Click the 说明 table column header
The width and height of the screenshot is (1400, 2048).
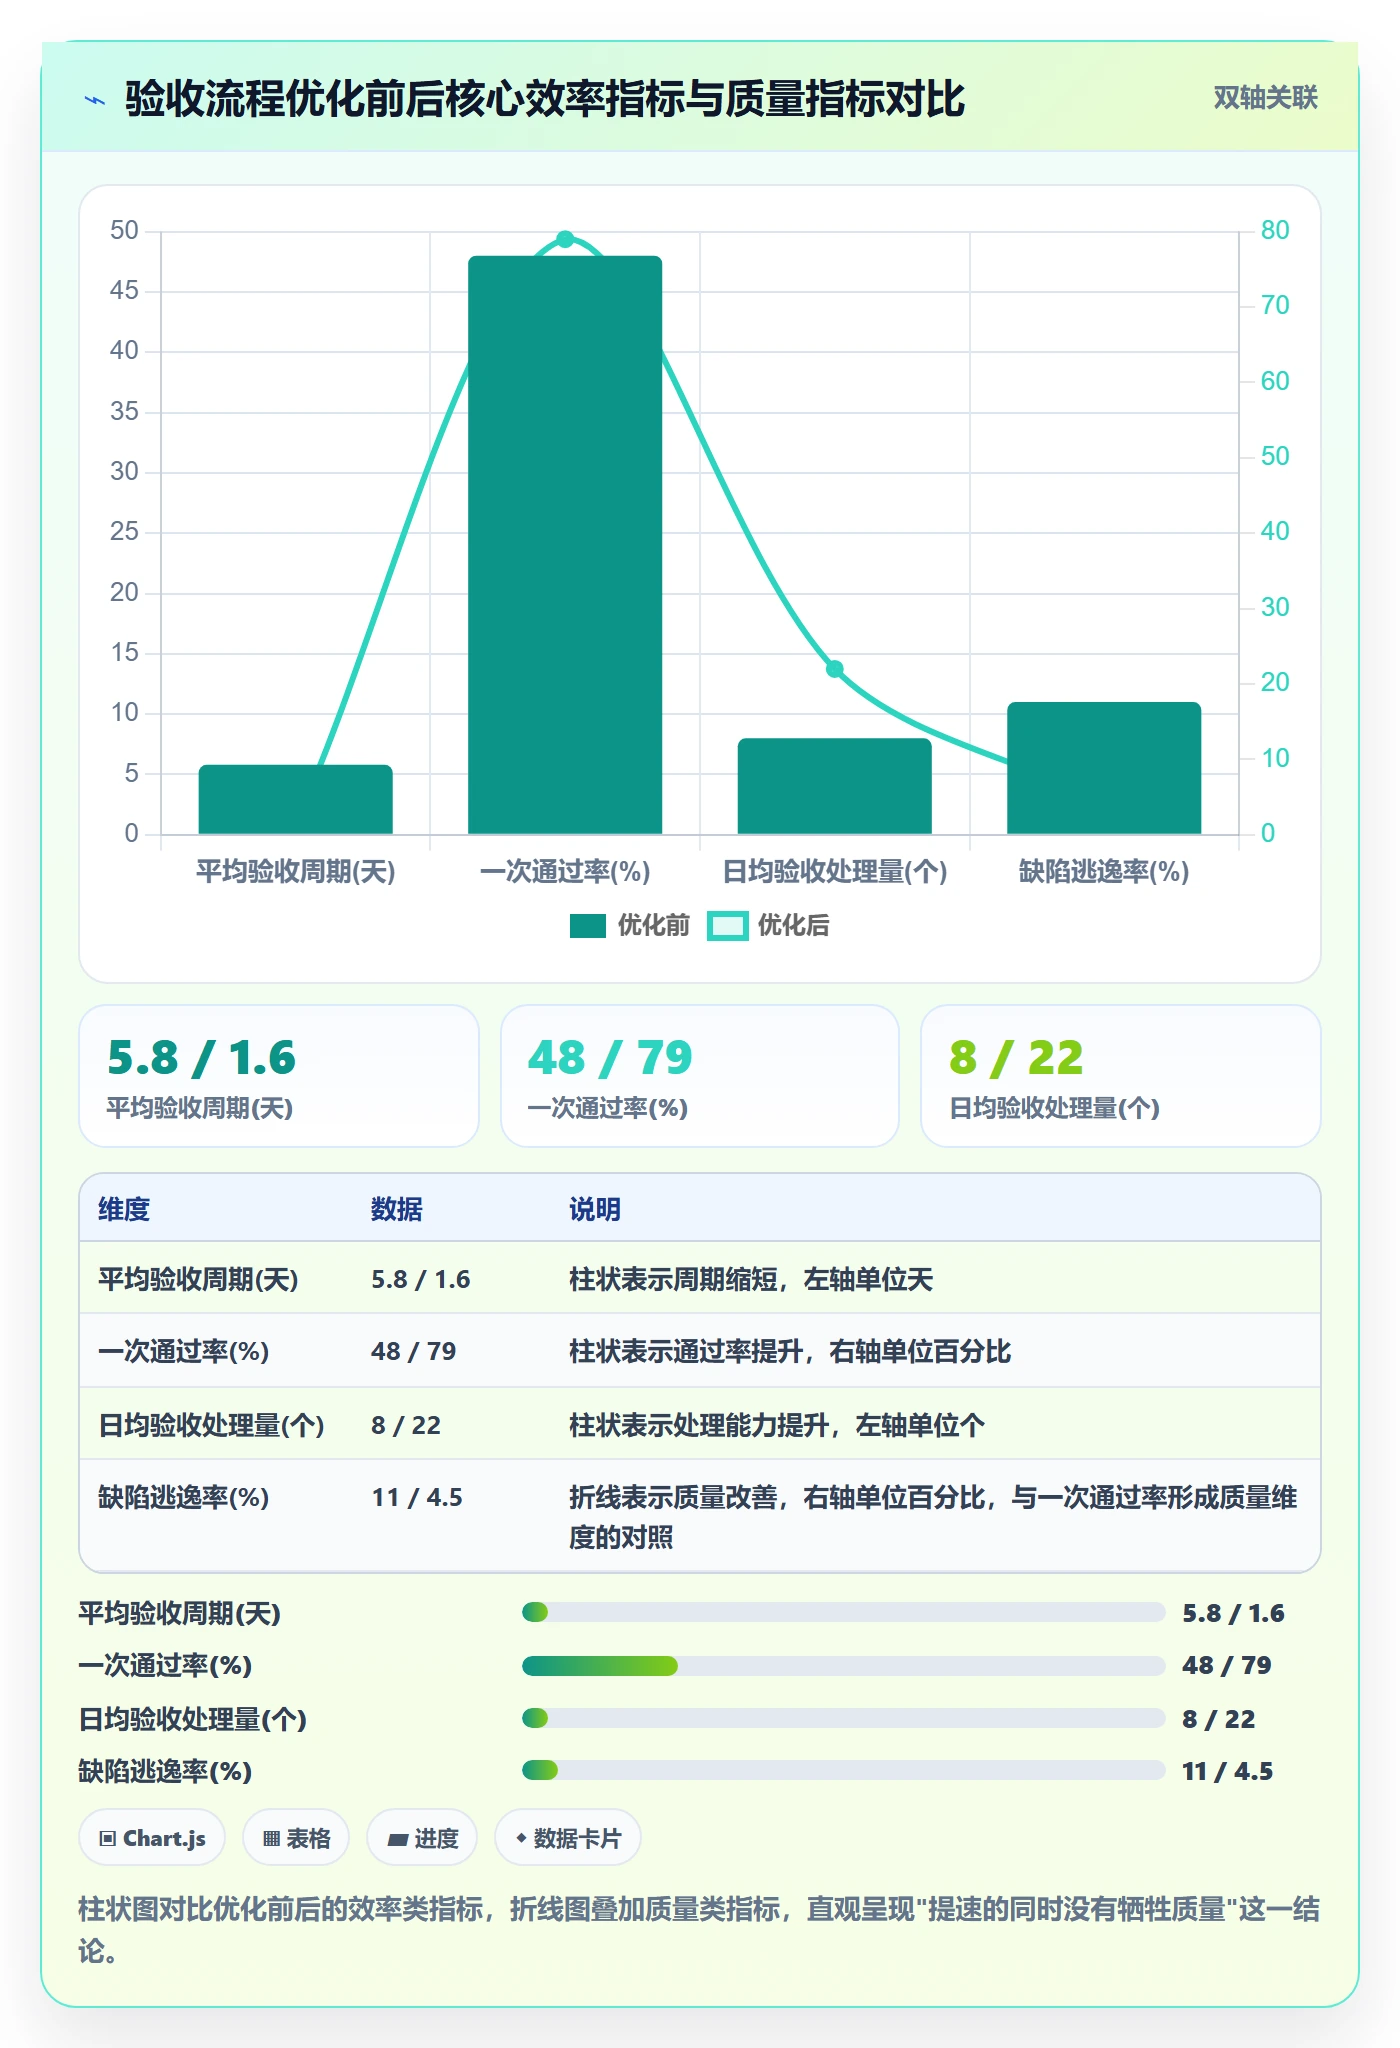(x=595, y=1209)
